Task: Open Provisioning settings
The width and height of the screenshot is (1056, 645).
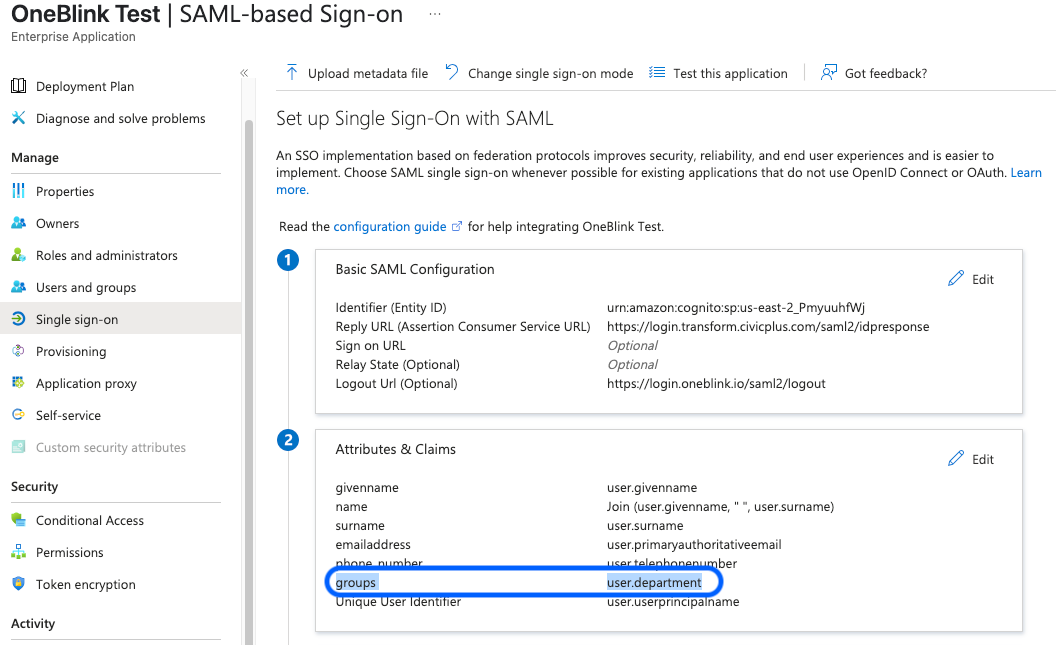Action: [71, 351]
